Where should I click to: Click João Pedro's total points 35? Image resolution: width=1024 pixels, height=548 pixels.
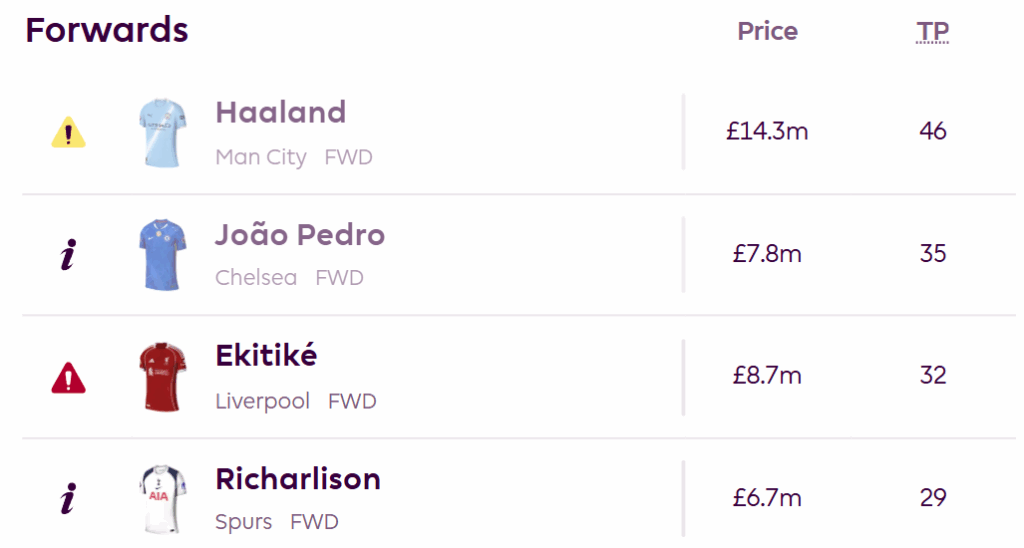(x=932, y=253)
